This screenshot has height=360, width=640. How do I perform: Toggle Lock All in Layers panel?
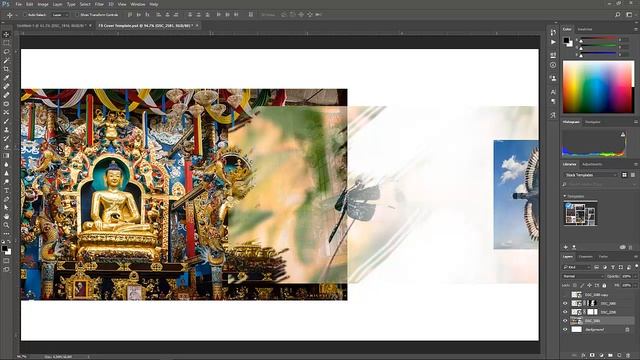point(604,285)
